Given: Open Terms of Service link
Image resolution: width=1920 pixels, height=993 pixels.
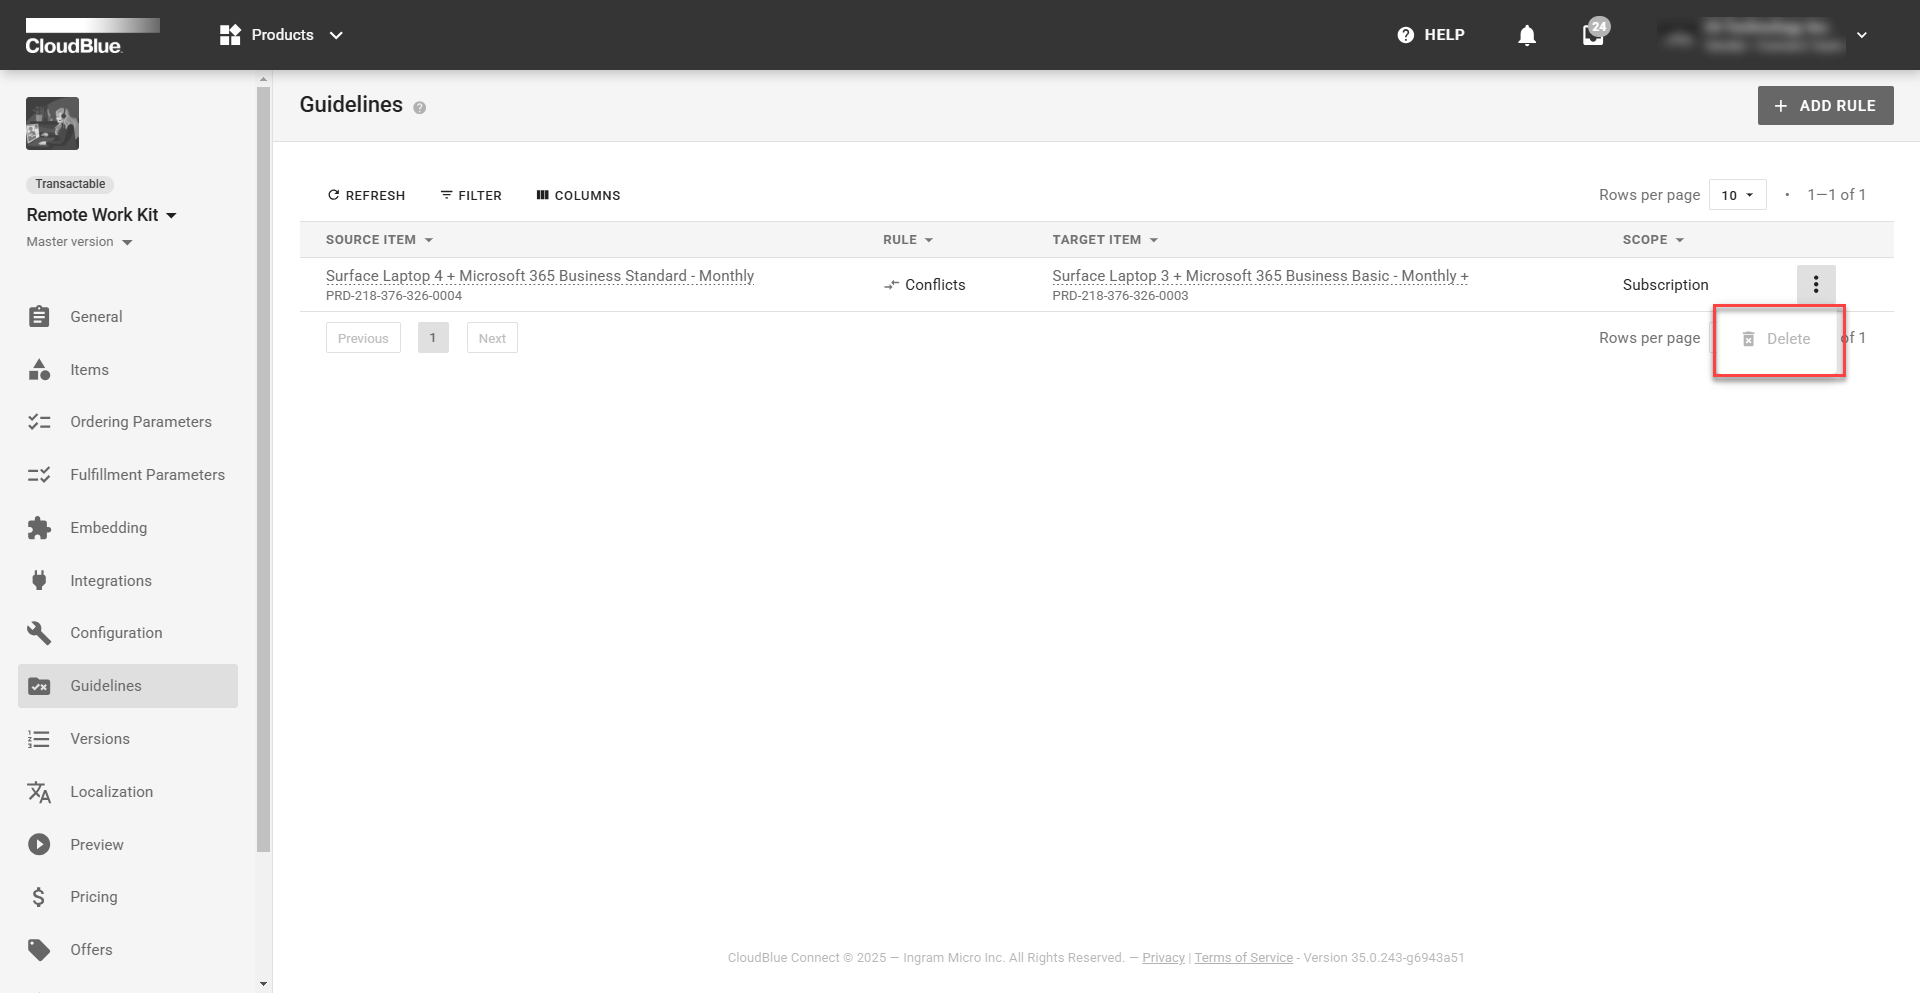Looking at the screenshot, I should point(1243,958).
